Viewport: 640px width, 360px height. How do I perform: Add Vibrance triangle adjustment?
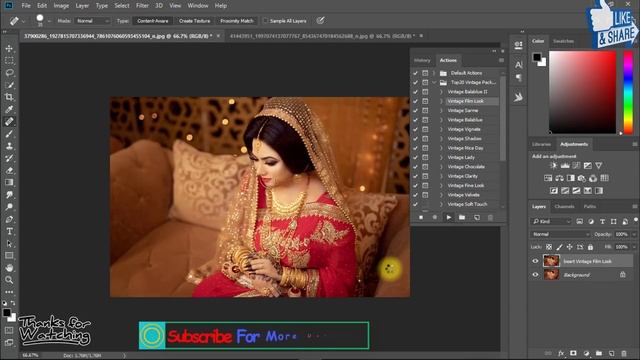click(598, 166)
